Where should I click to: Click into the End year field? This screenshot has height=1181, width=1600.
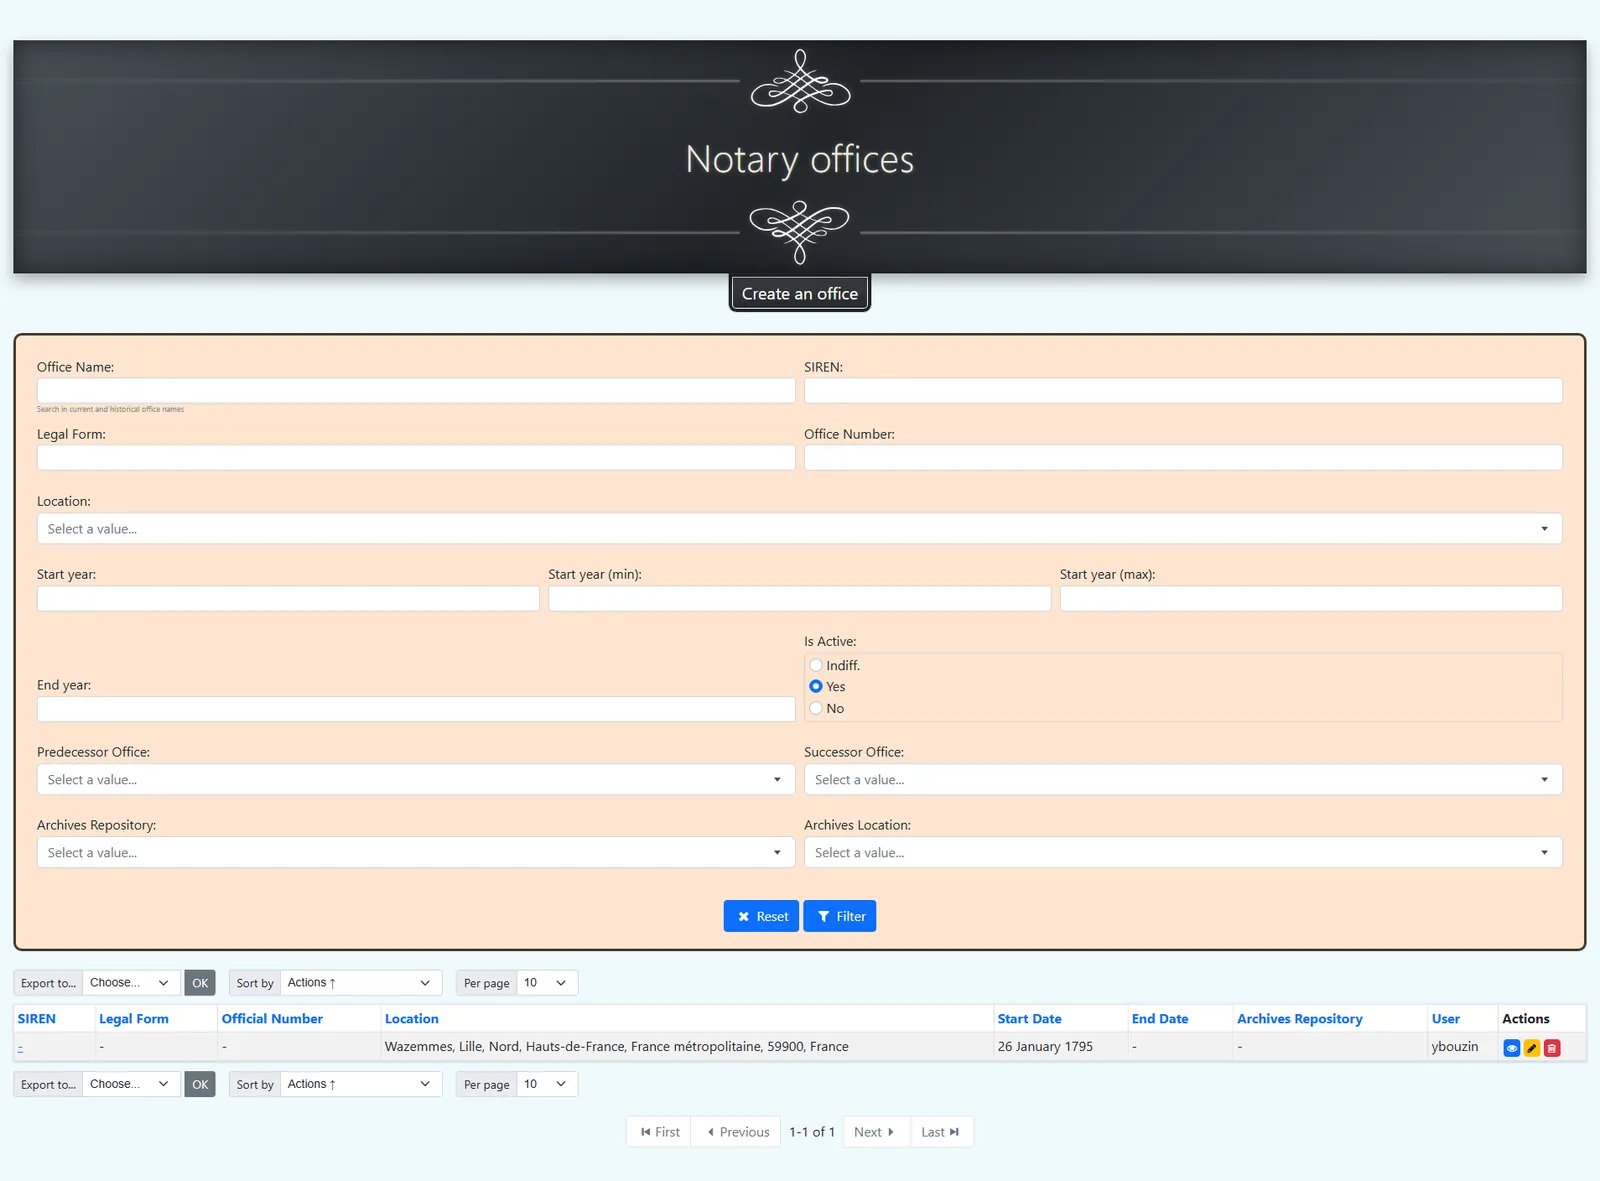pyautogui.click(x=416, y=709)
